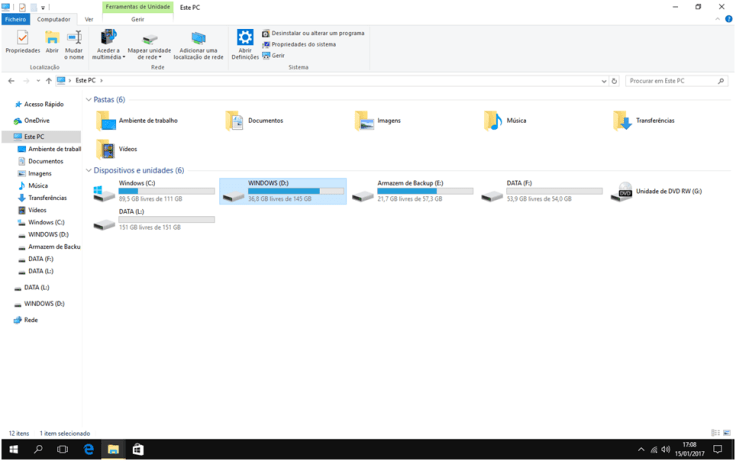Click Propriedades do sistema button
This screenshot has width=736, height=461.
pyautogui.click(x=303, y=44)
